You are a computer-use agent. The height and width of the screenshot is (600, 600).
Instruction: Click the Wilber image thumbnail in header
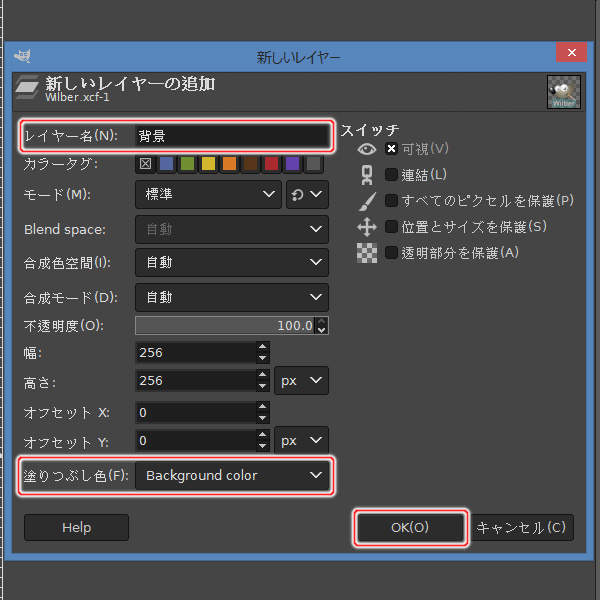point(564,92)
